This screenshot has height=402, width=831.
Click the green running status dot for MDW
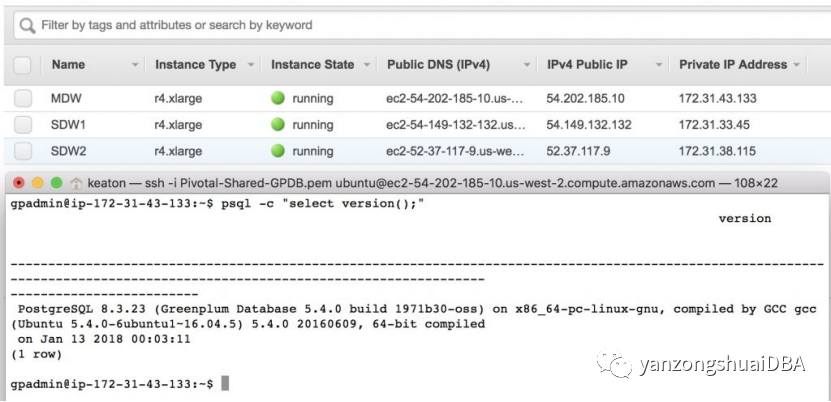[x=278, y=99]
